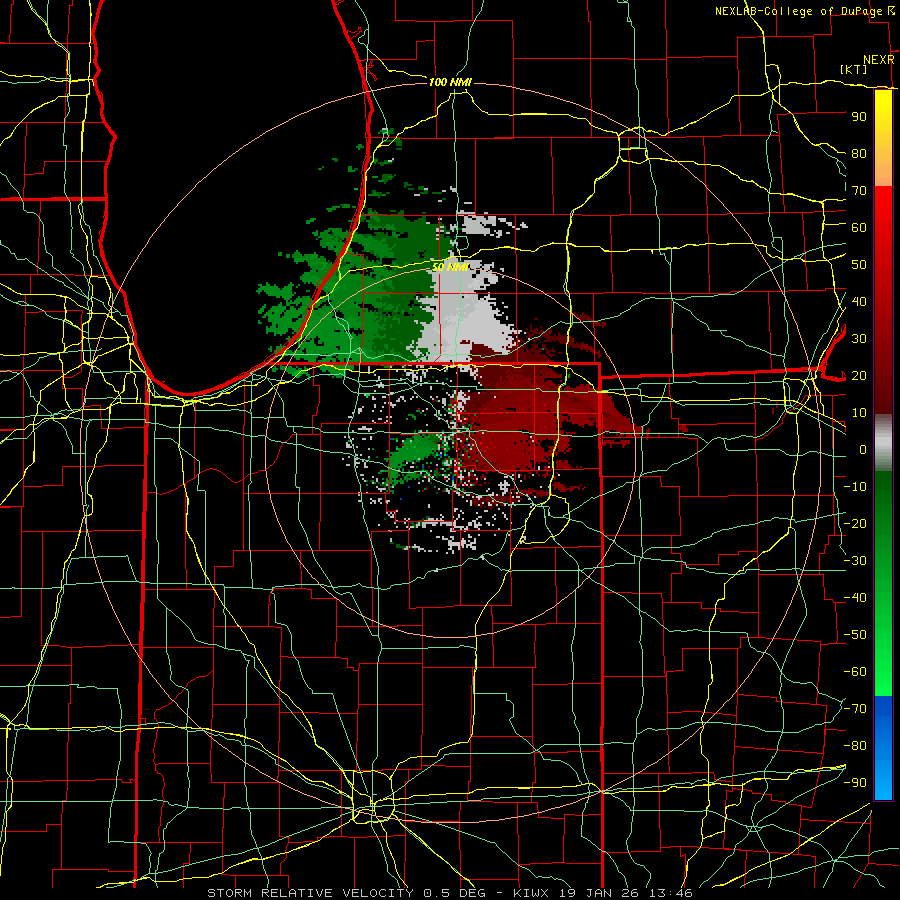Select the "NEXLAB-College of DuPage" credit text

point(798,11)
